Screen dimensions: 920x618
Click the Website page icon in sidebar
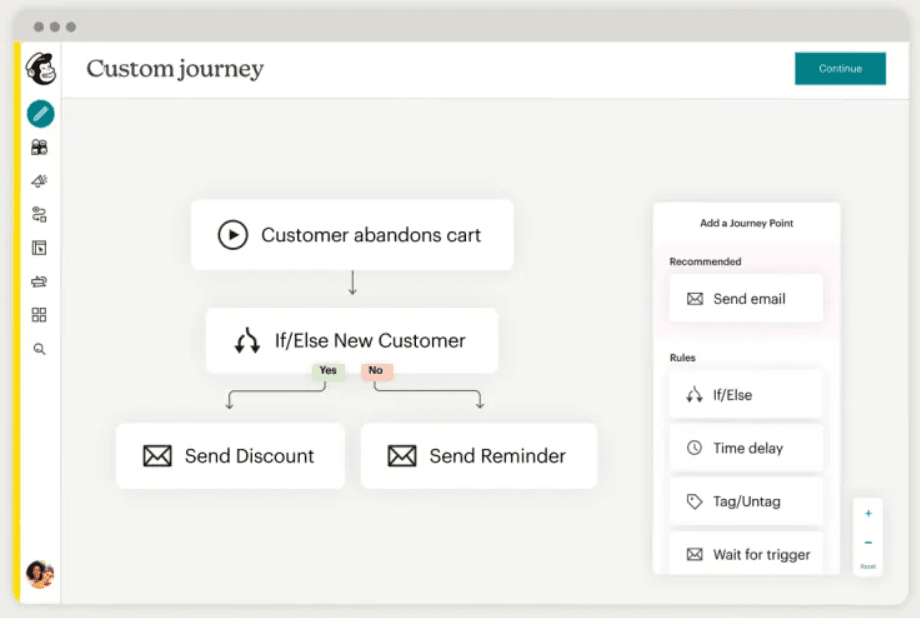[40, 247]
